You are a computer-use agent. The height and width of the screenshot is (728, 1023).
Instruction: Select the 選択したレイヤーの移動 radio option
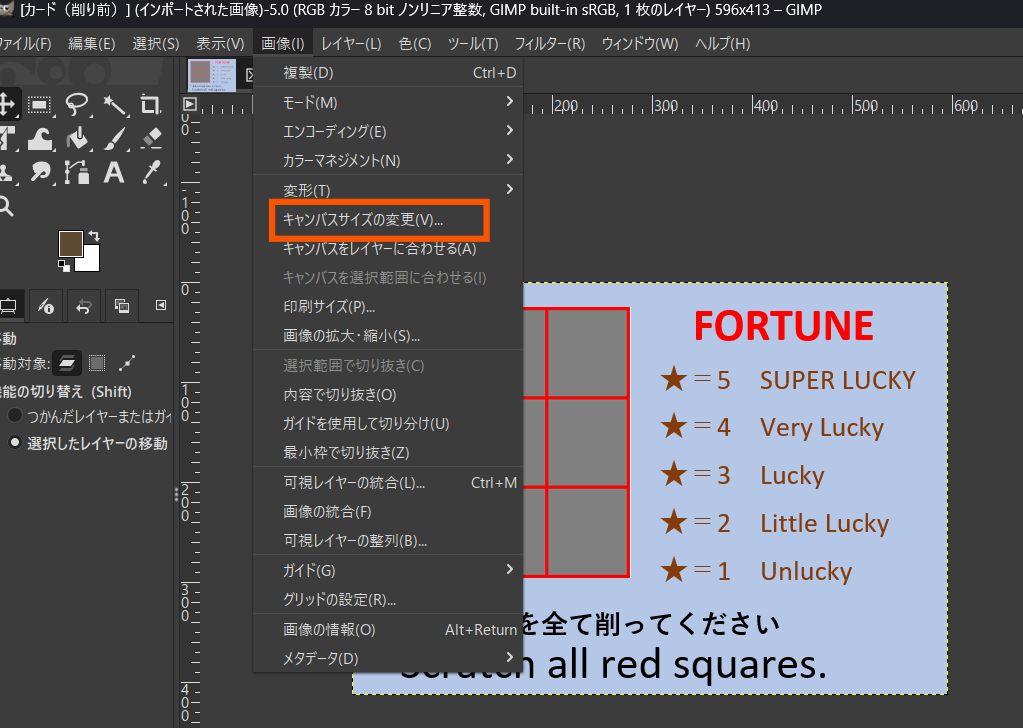click(16, 443)
